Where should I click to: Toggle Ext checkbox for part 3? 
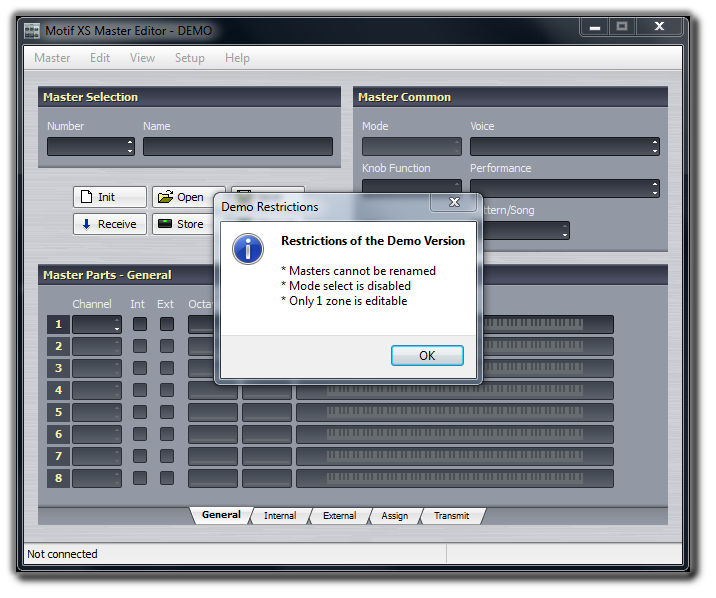(x=167, y=368)
